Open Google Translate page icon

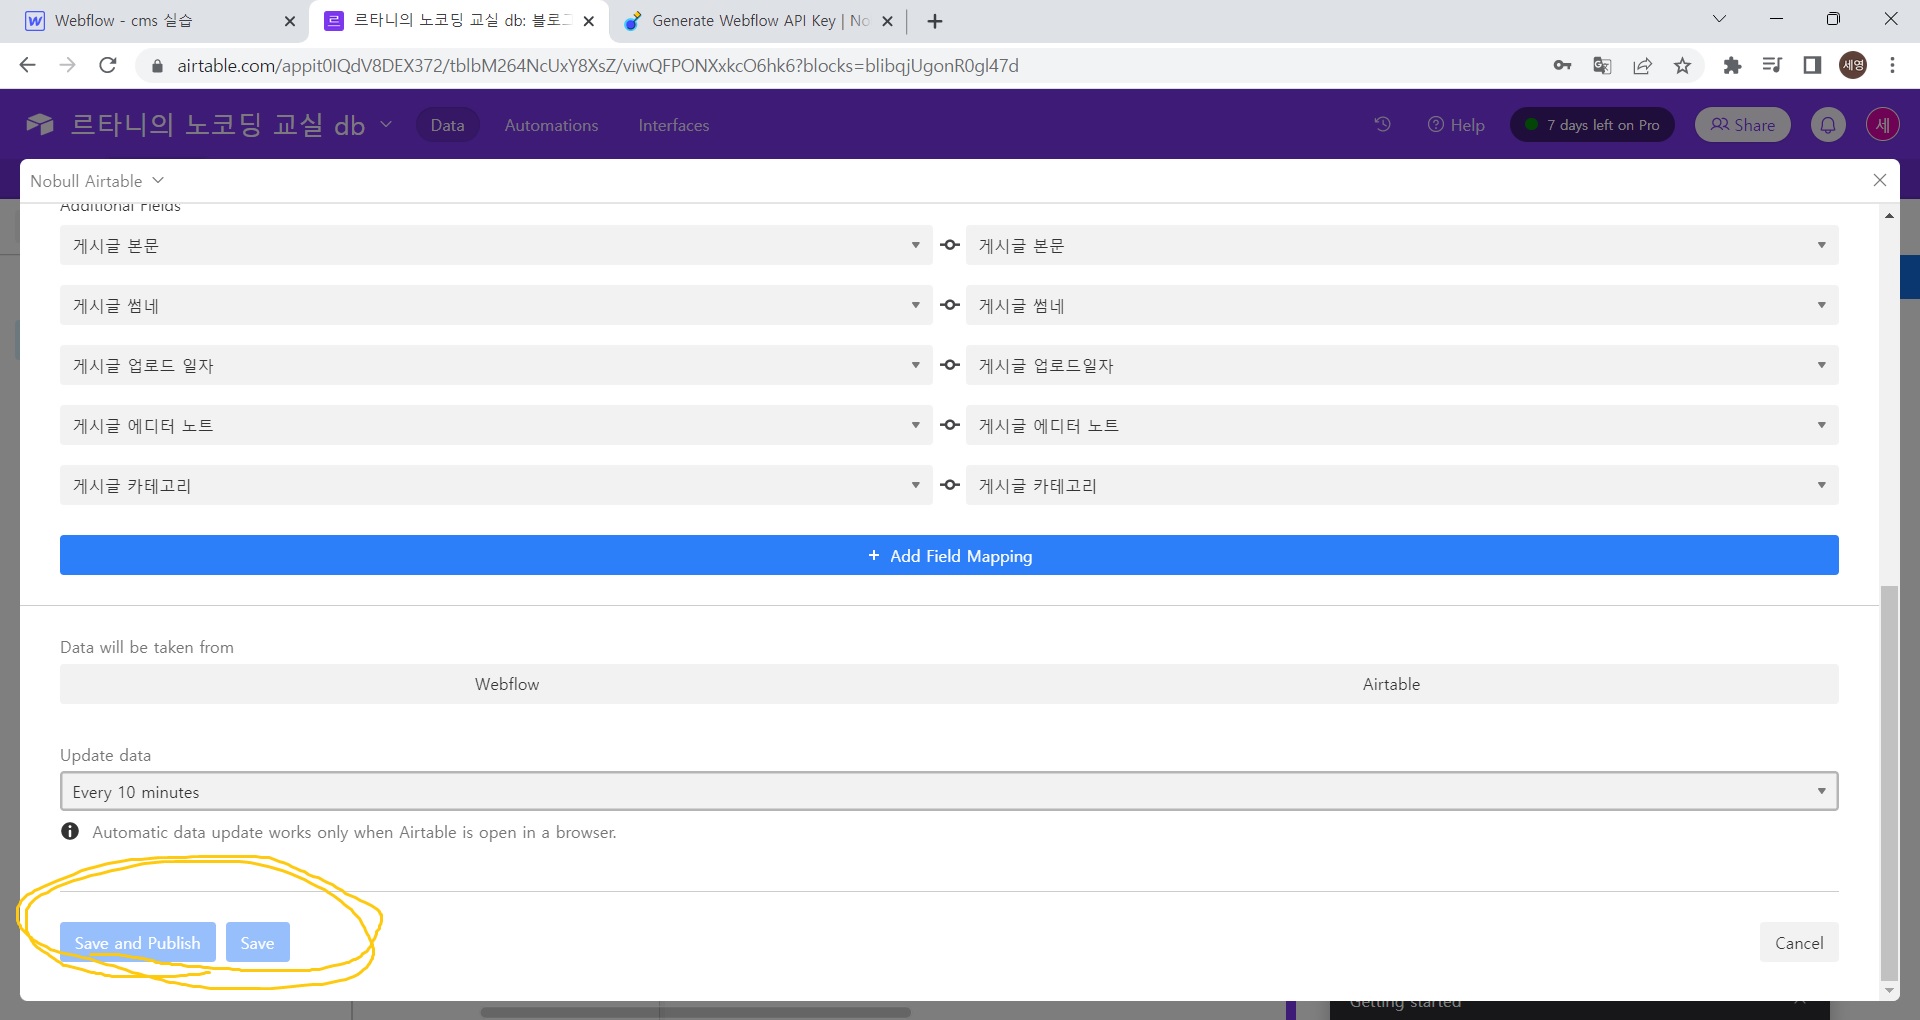[x=1602, y=65]
